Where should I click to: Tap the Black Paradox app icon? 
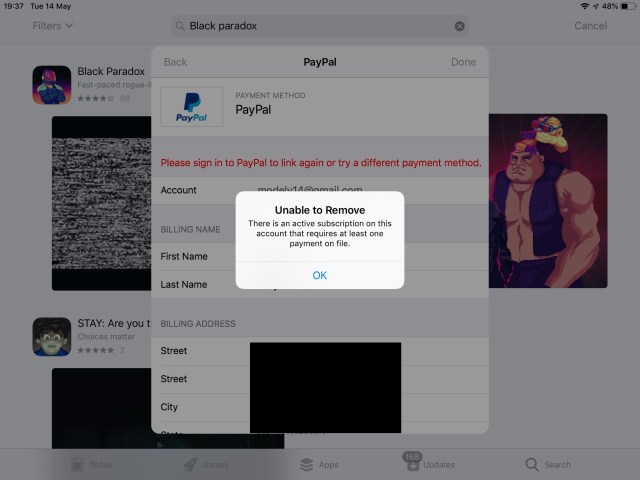(x=51, y=85)
